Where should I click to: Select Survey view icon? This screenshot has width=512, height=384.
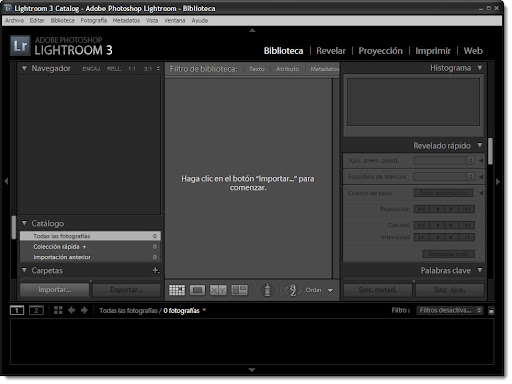239,290
